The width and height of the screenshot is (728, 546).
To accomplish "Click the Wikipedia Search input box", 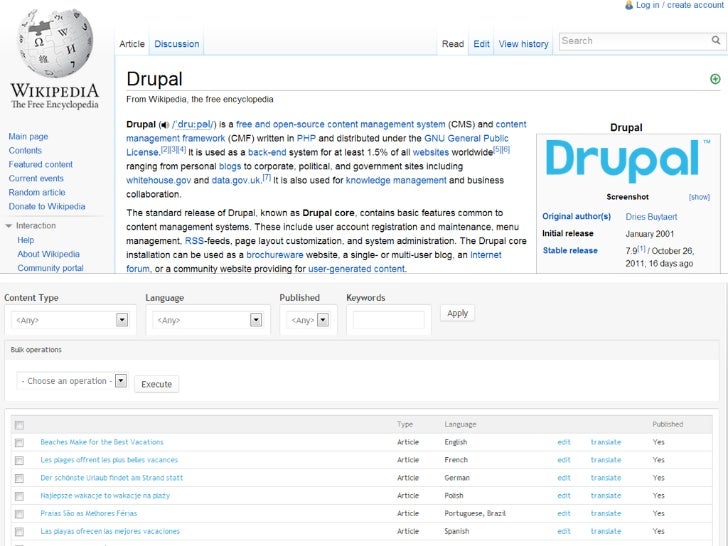I will point(634,41).
